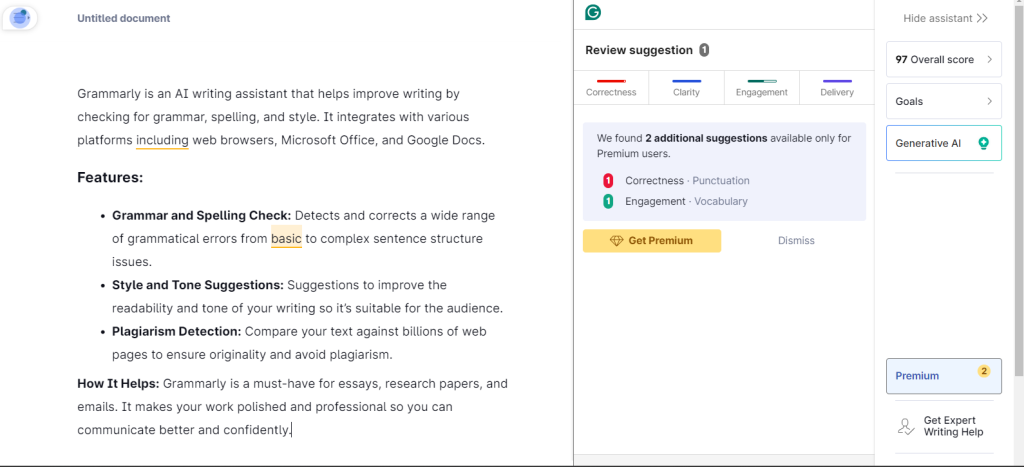Click the Grammarly home icon at top left
The width and height of the screenshot is (1024, 467).
pyautogui.click(x=20, y=18)
